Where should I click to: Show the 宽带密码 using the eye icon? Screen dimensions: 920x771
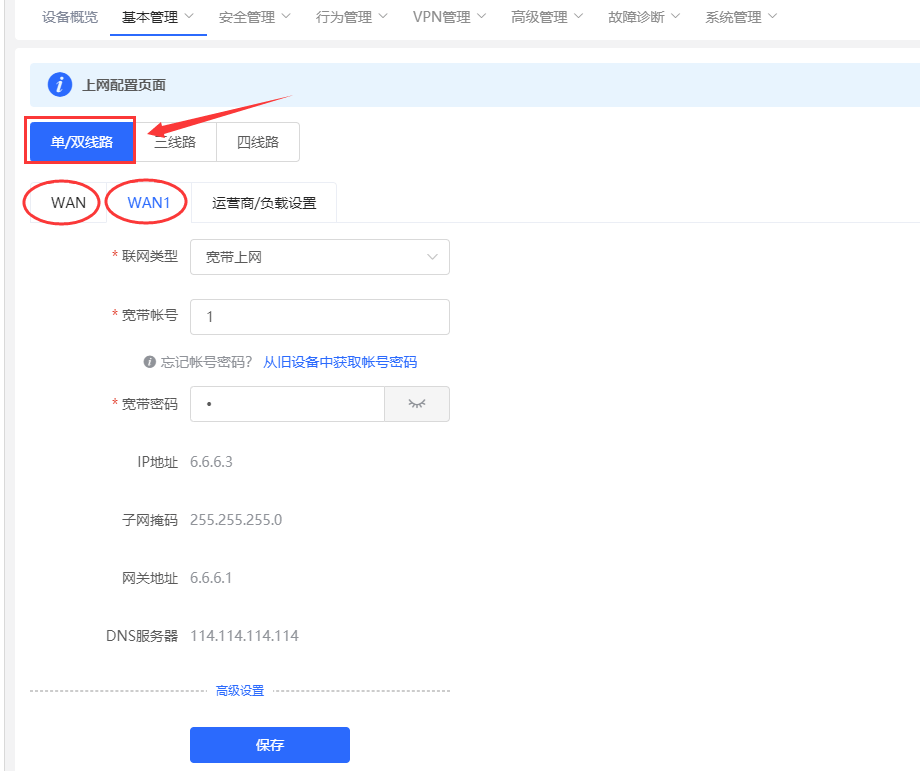pyautogui.click(x=417, y=404)
